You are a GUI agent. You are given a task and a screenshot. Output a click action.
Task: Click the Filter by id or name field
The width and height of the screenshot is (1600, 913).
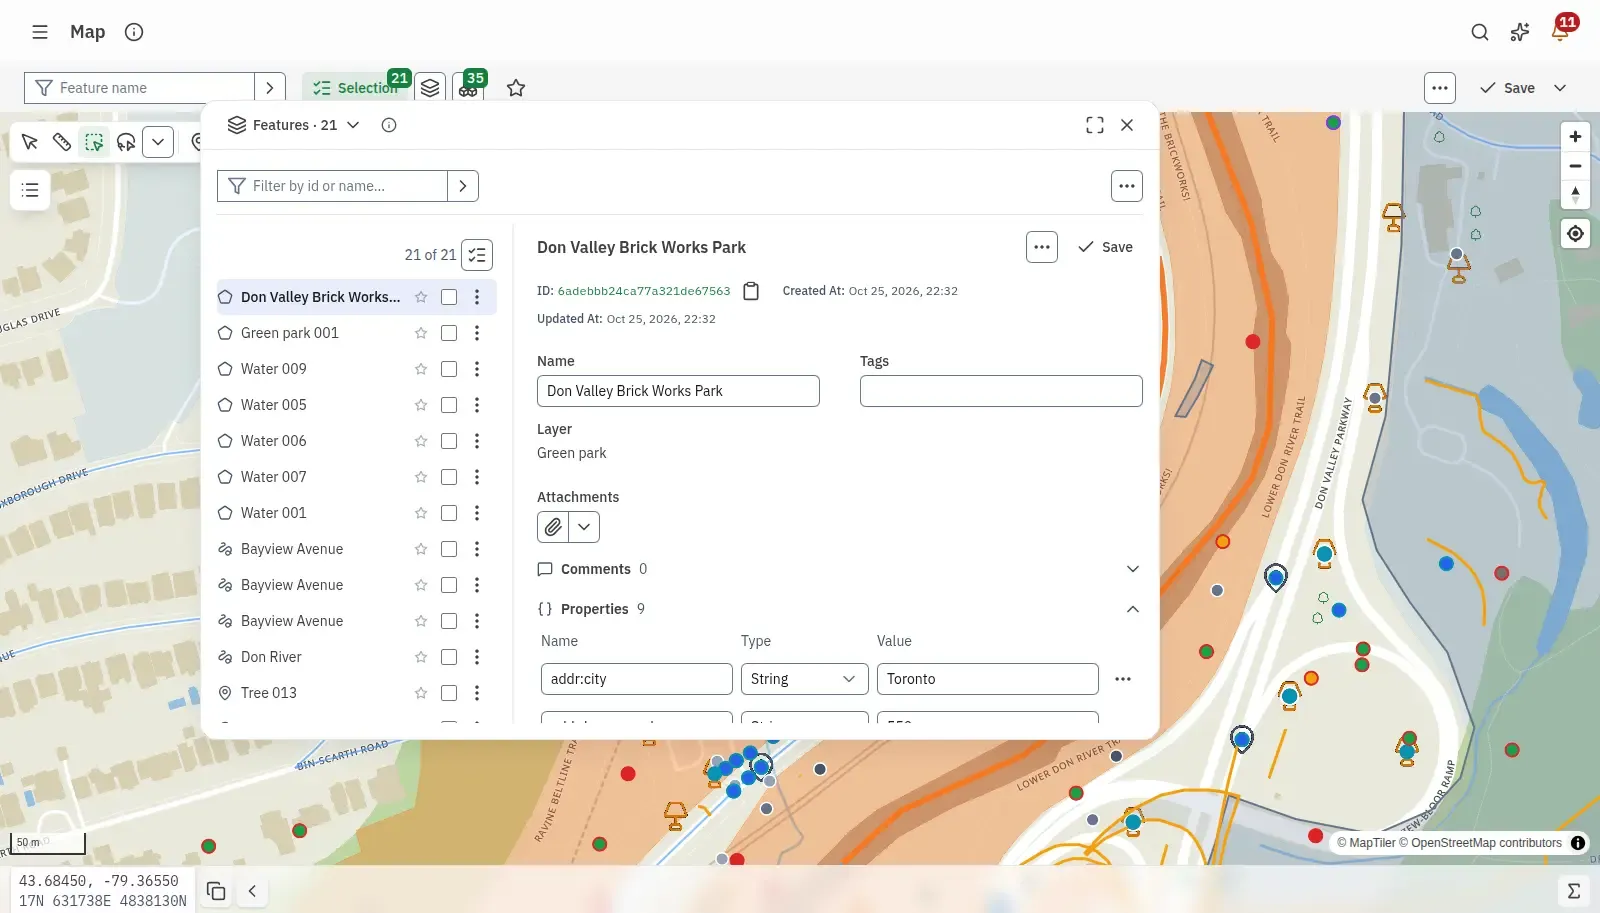(x=332, y=186)
